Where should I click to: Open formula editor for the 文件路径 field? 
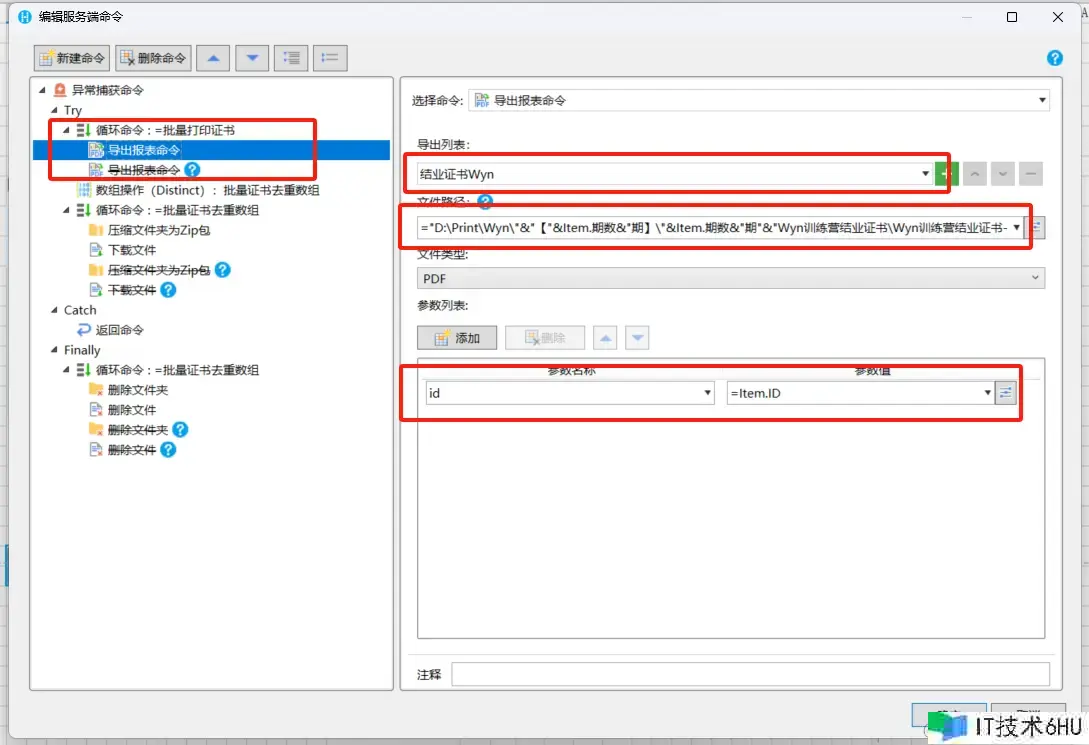[x=1035, y=228]
